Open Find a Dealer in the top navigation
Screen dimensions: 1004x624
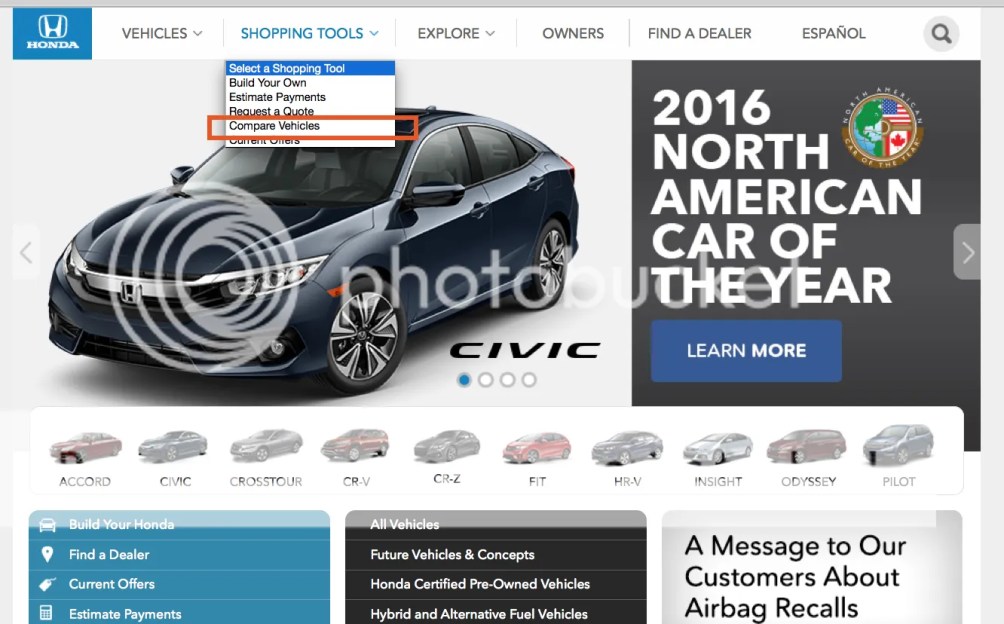click(699, 33)
